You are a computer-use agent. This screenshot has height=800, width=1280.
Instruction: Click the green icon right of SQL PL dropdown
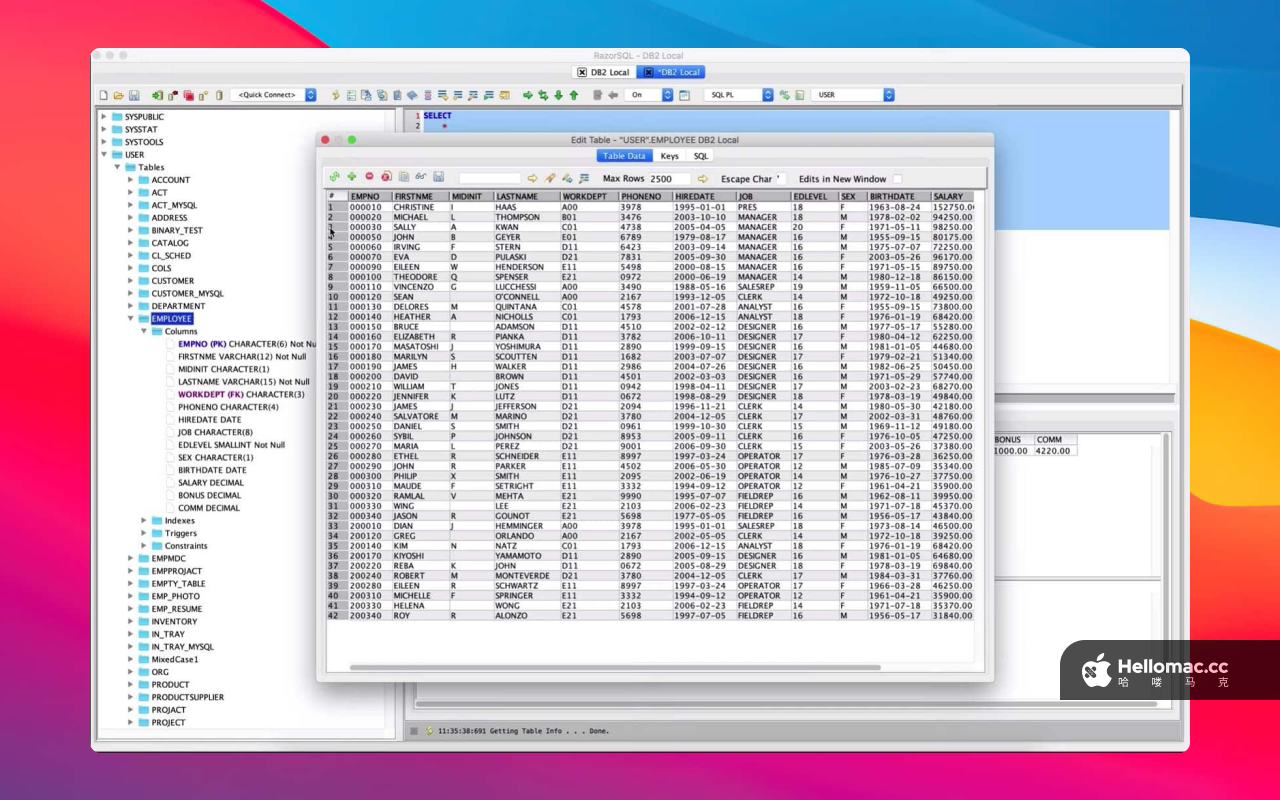(785, 95)
